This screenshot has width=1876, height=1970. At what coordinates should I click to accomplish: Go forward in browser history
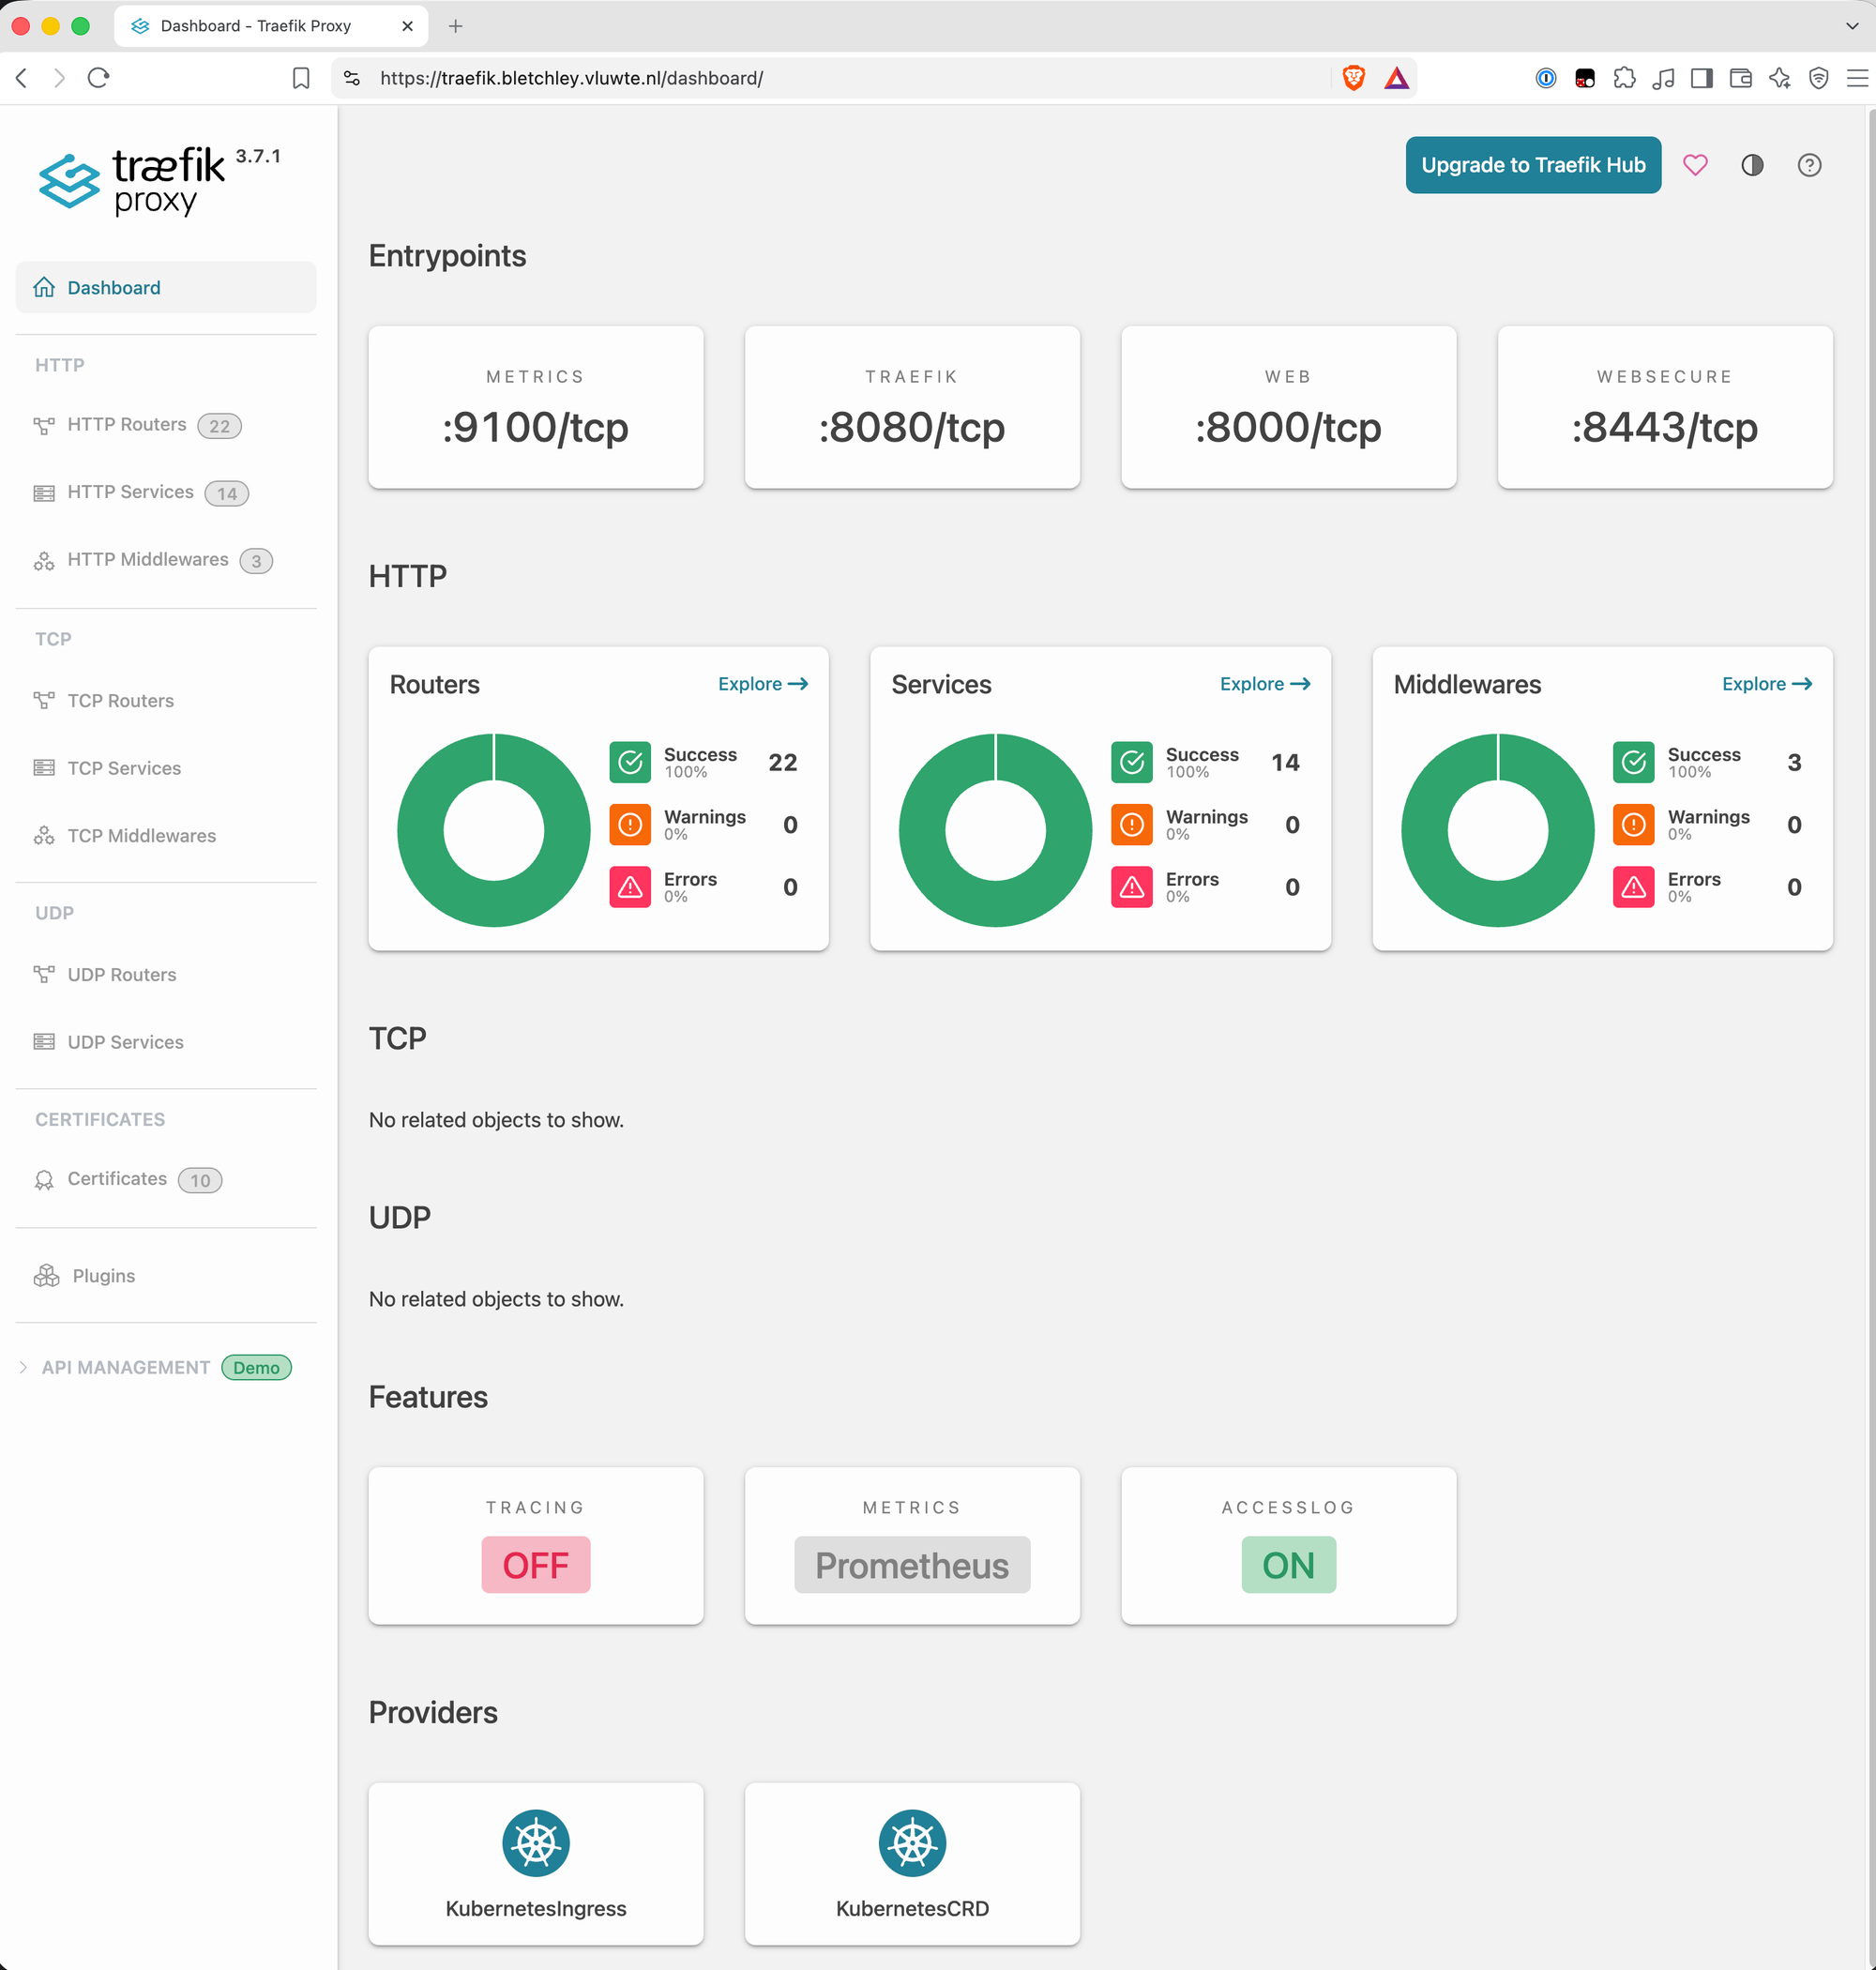coord(59,78)
